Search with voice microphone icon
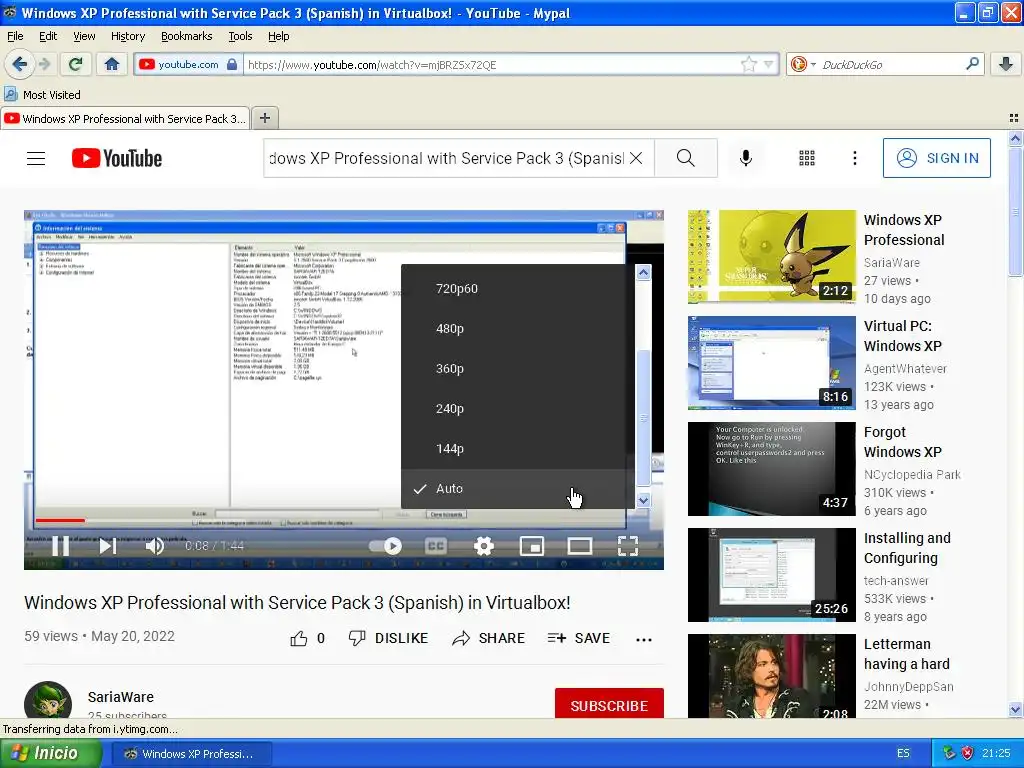The width and height of the screenshot is (1024, 768). click(x=745, y=158)
